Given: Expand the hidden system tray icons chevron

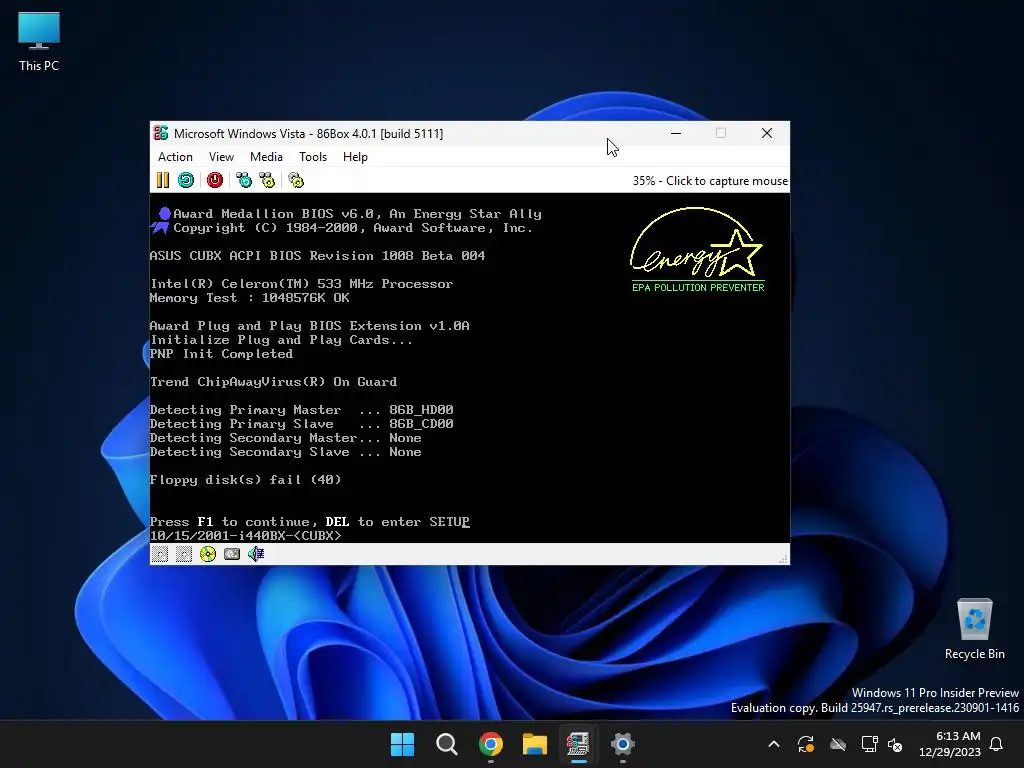Looking at the screenshot, I should (x=774, y=744).
